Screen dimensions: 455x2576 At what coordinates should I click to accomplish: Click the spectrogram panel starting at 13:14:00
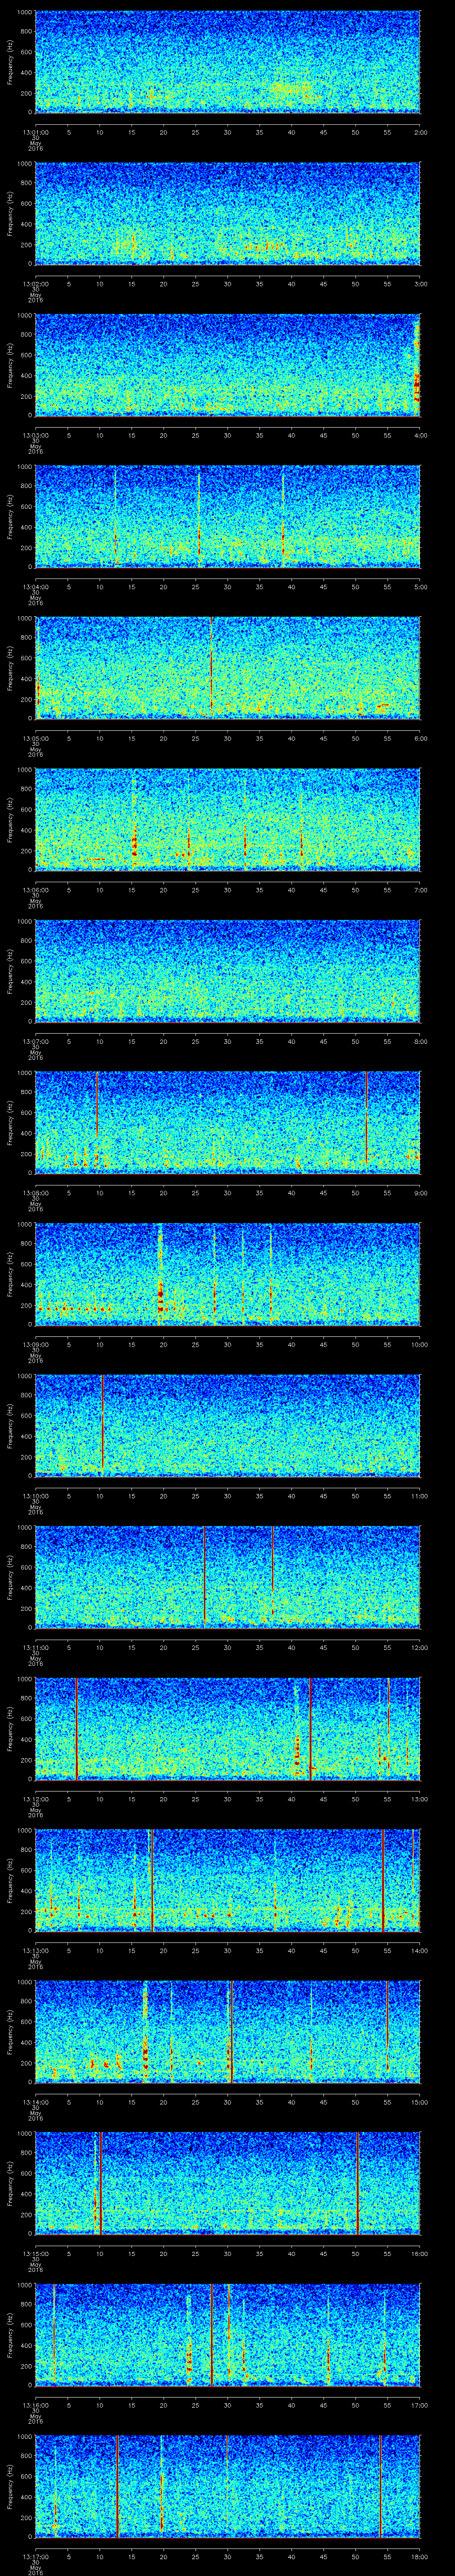pos(227,2032)
